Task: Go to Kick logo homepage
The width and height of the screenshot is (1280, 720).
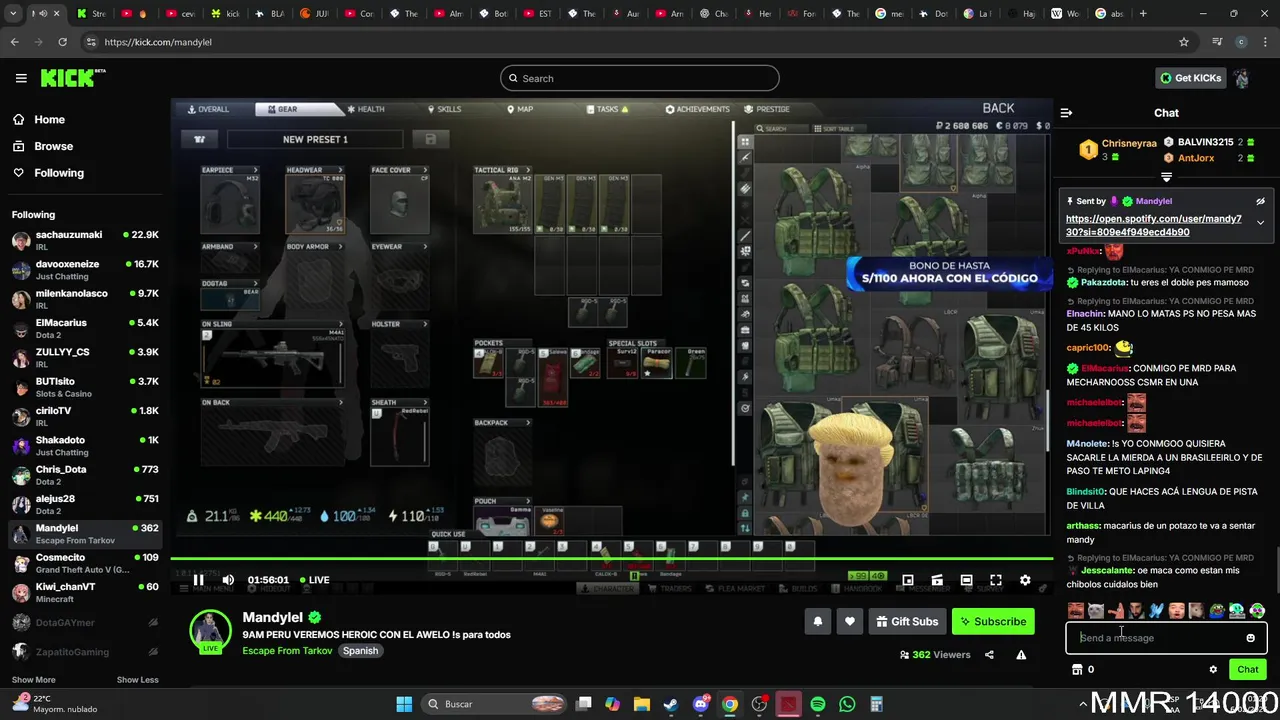Action: (x=73, y=78)
